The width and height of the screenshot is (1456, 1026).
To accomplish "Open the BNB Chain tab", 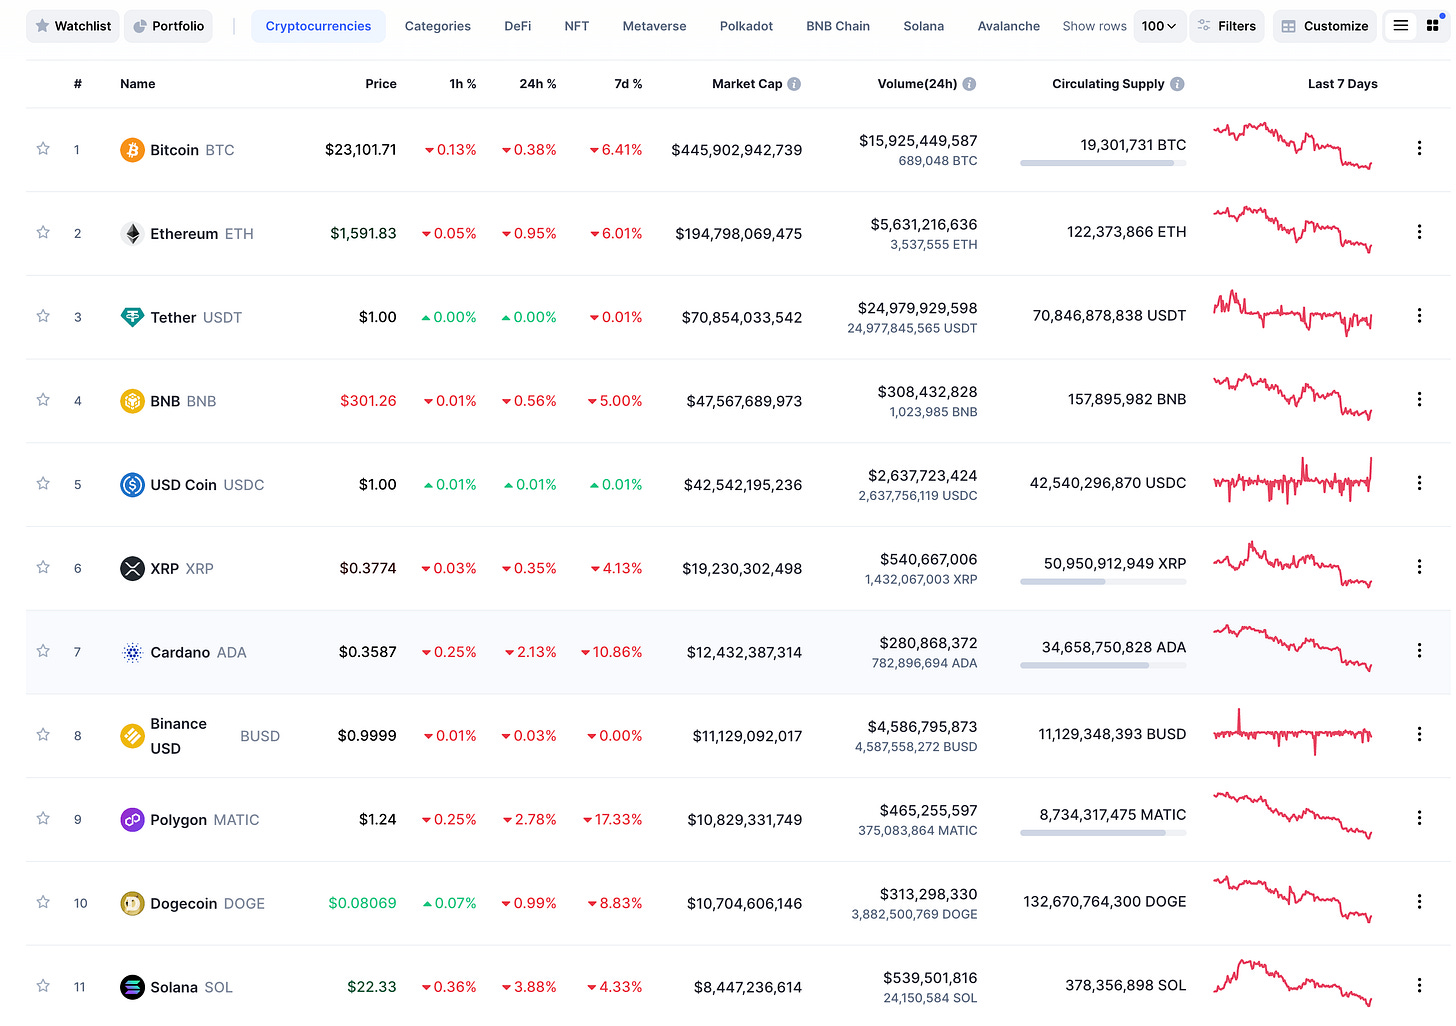I will [x=838, y=26].
